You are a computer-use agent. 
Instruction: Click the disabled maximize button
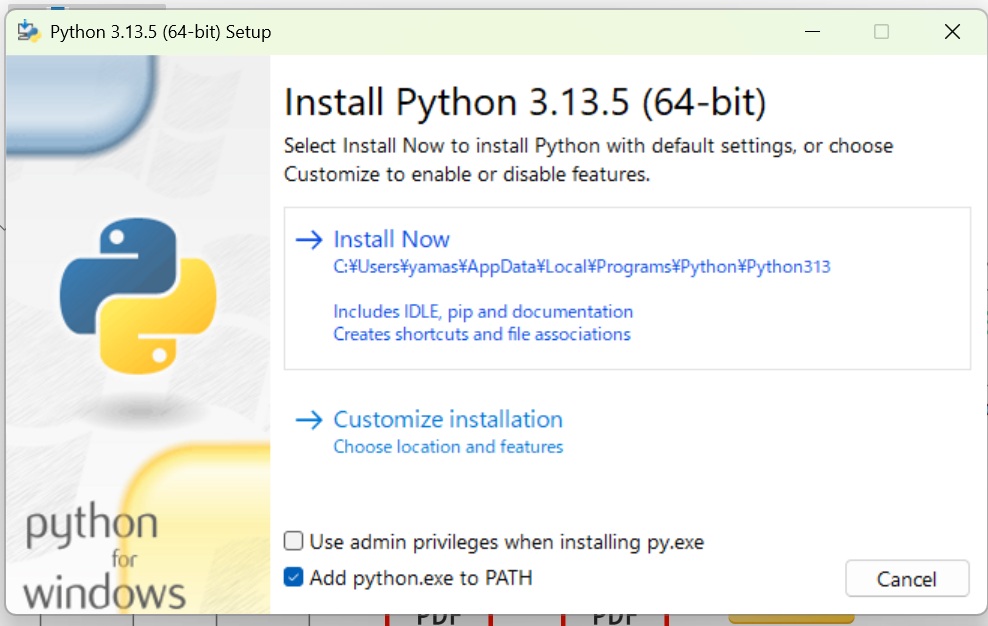(881, 32)
